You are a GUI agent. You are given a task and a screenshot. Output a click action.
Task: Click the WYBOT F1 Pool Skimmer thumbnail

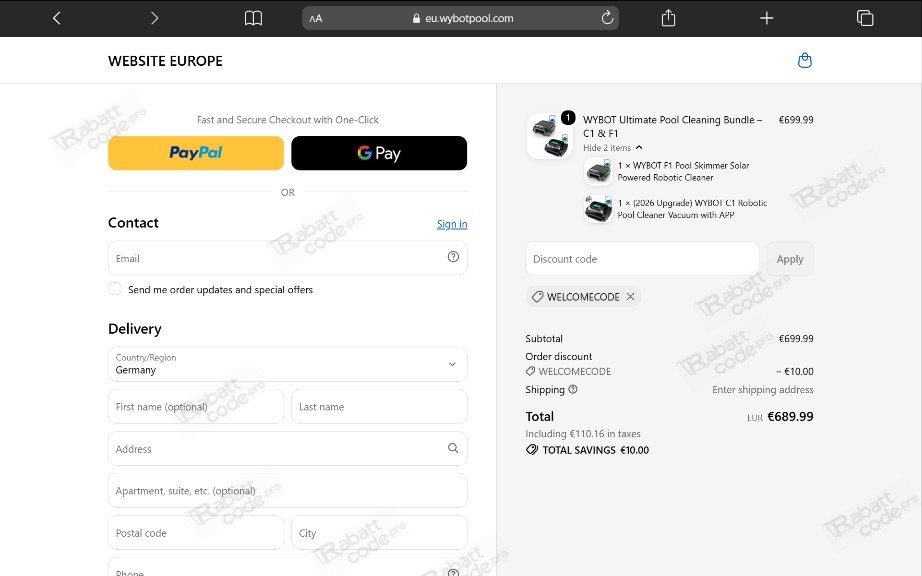pyautogui.click(x=598, y=172)
